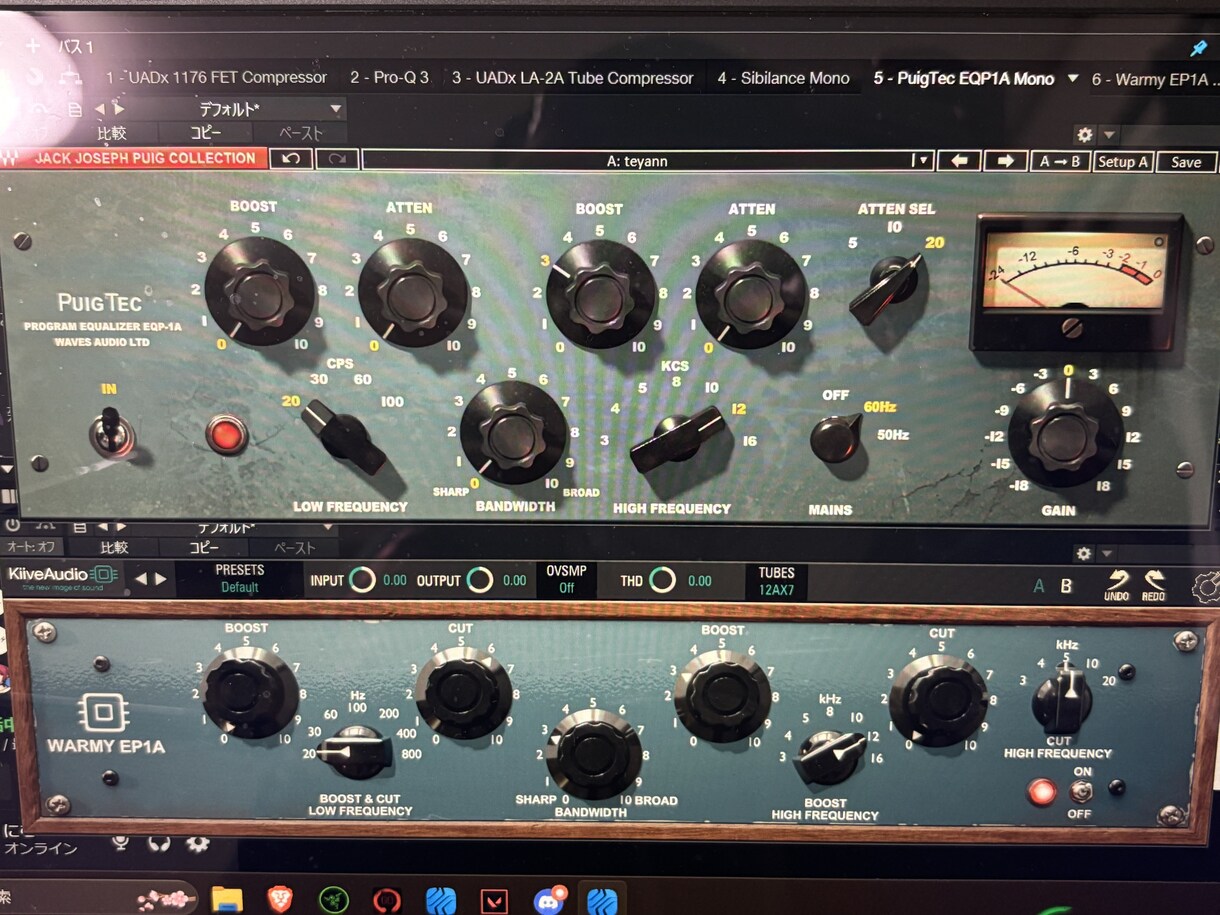Image resolution: width=1220 pixels, height=915 pixels.
Task: Click the Discord microphone mute icon
Action: (x=122, y=842)
